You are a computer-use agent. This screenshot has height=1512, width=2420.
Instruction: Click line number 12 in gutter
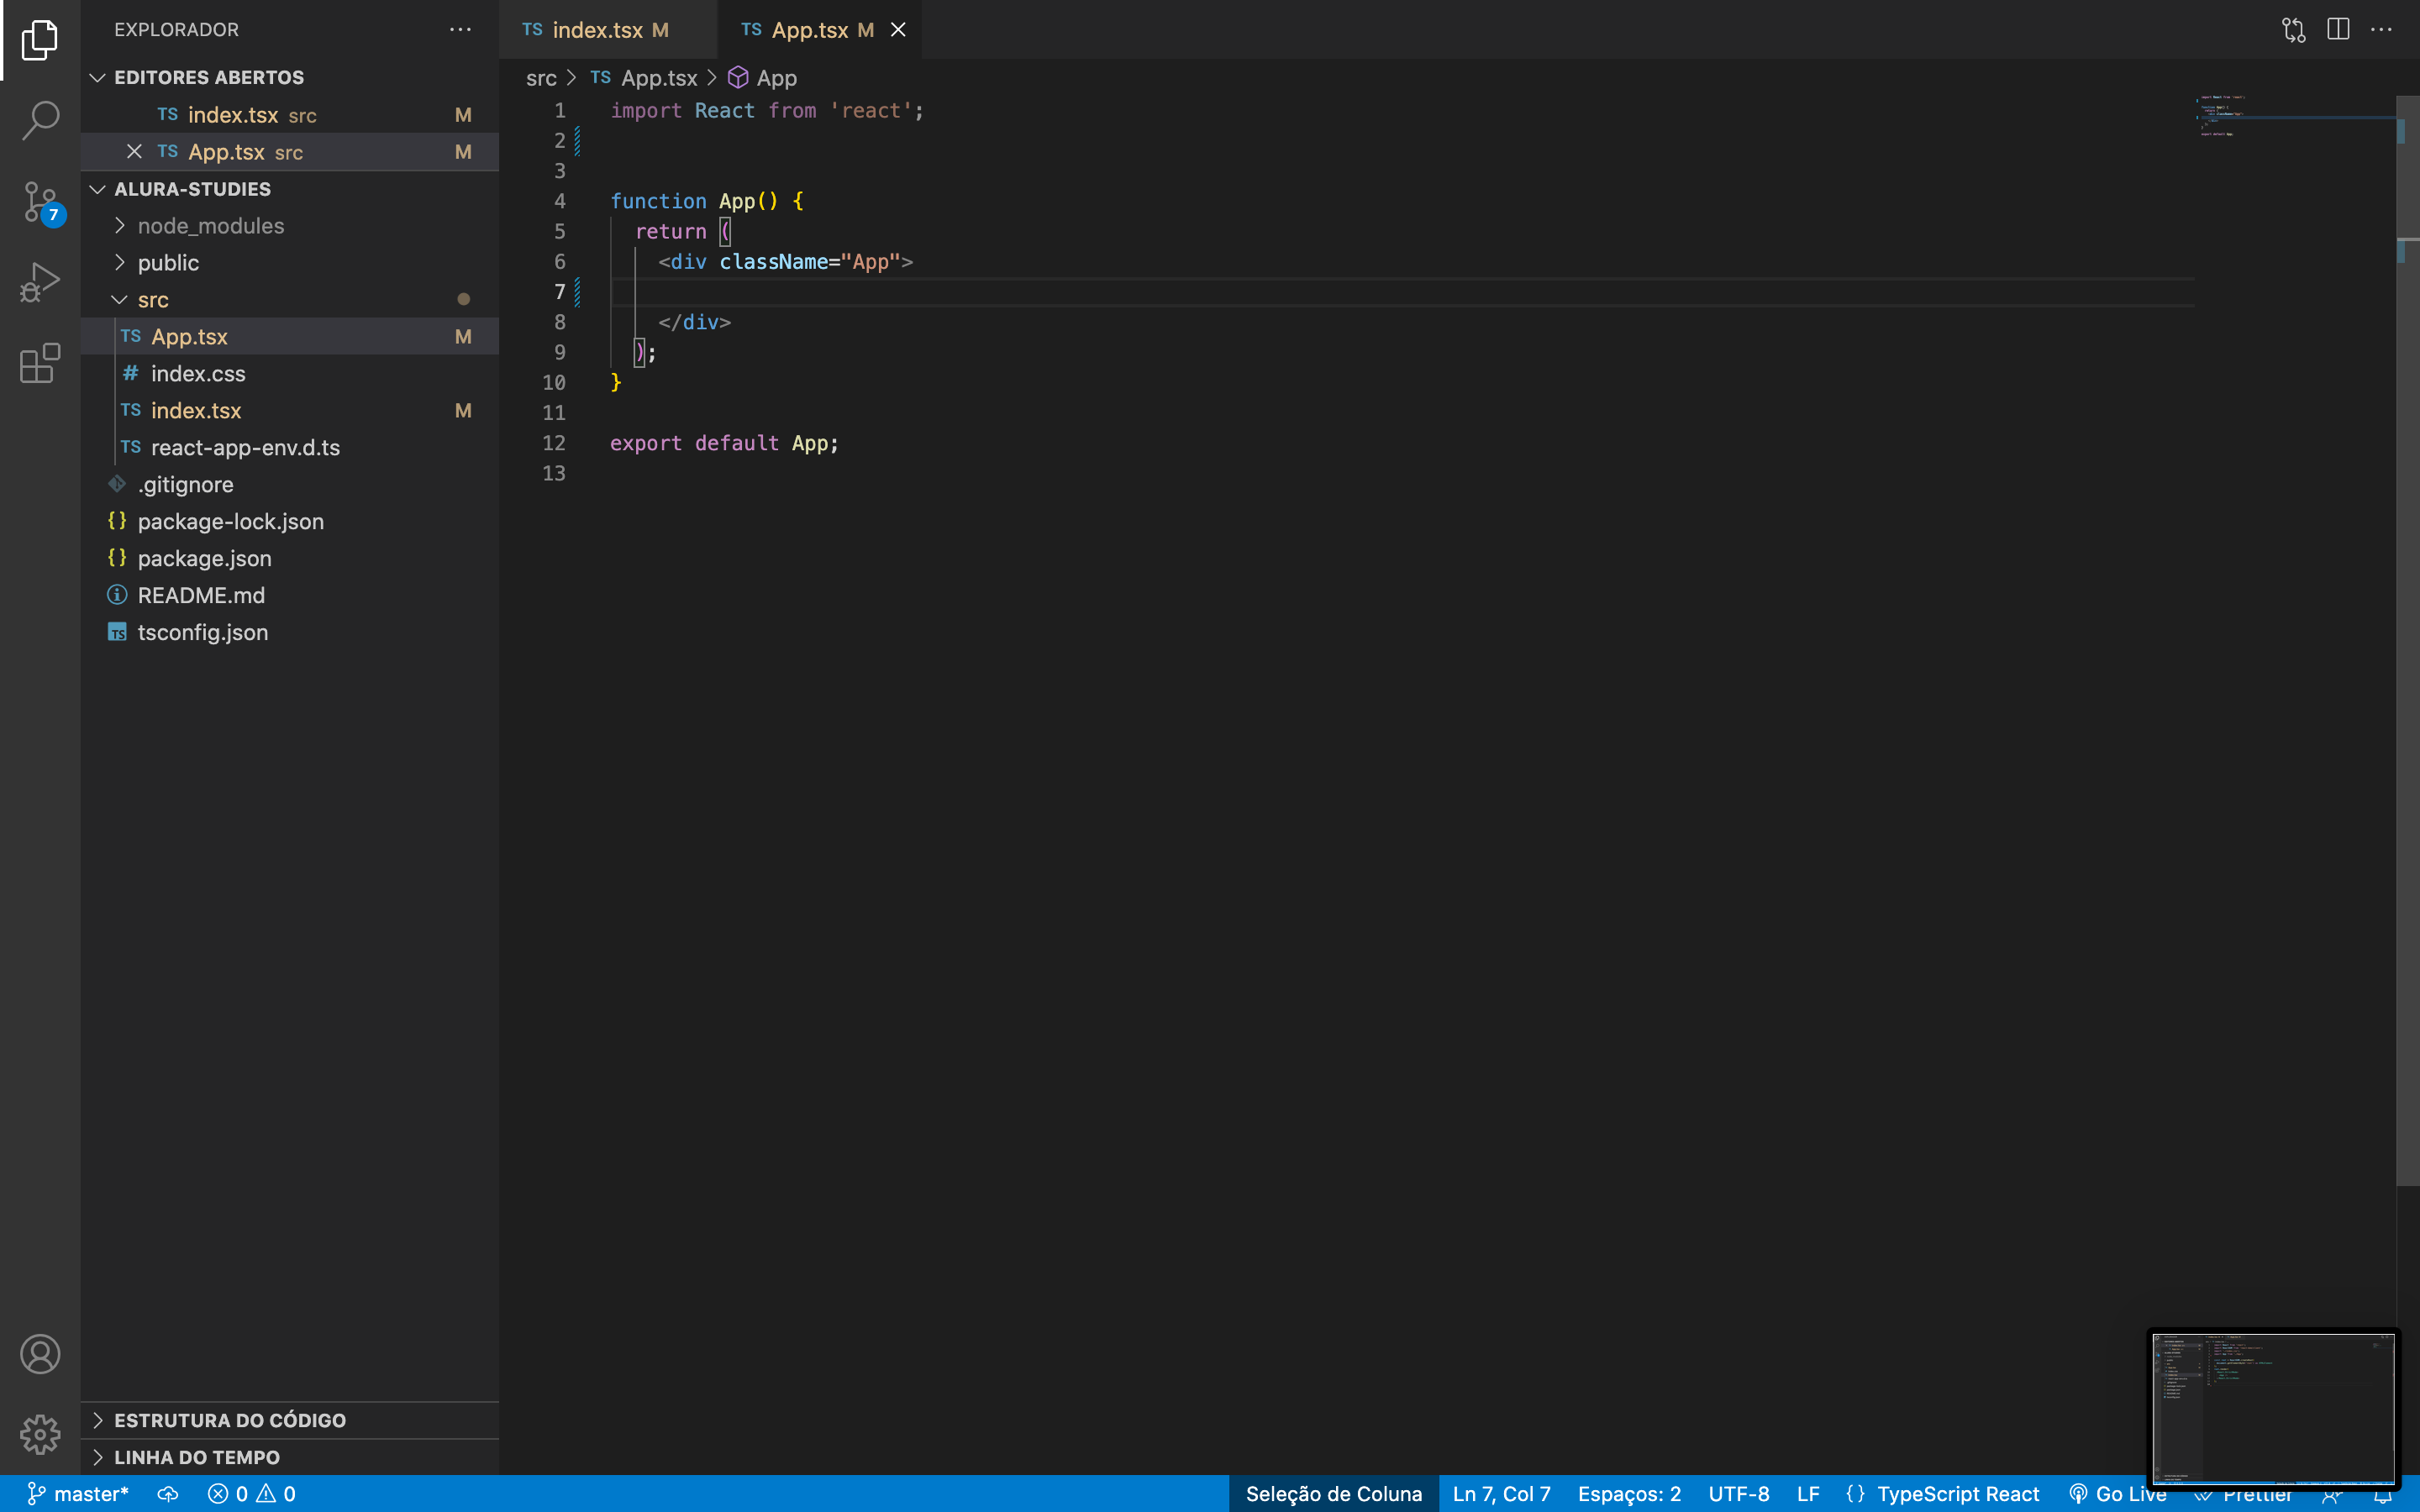(553, 443)
